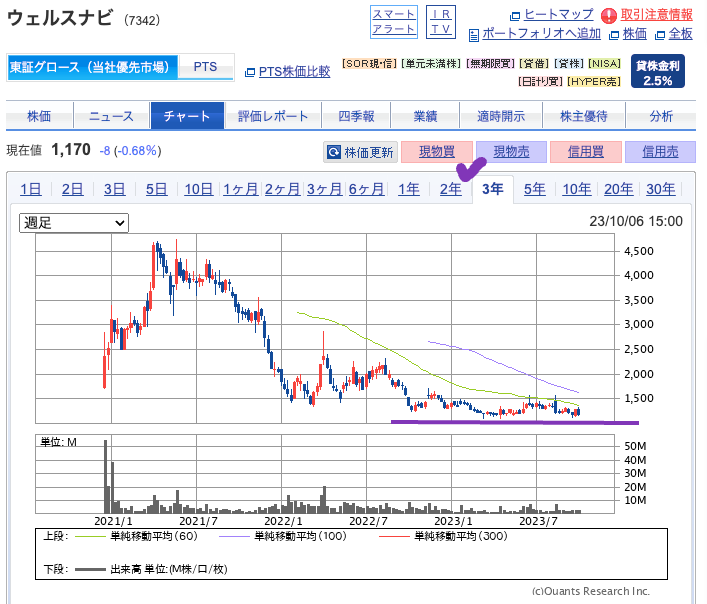Screen dimensions: 707x604
Task: Select the 1日 chart period
Action: [x=31, y=189]
